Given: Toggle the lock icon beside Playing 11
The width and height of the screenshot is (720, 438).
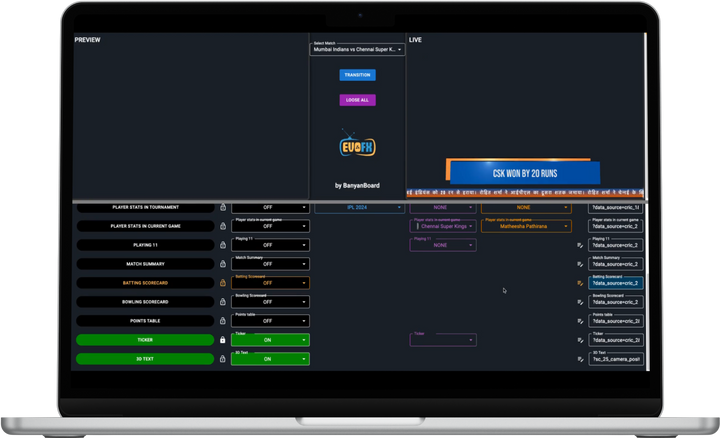Looking at the screenshot, I should tap(223, 245).
